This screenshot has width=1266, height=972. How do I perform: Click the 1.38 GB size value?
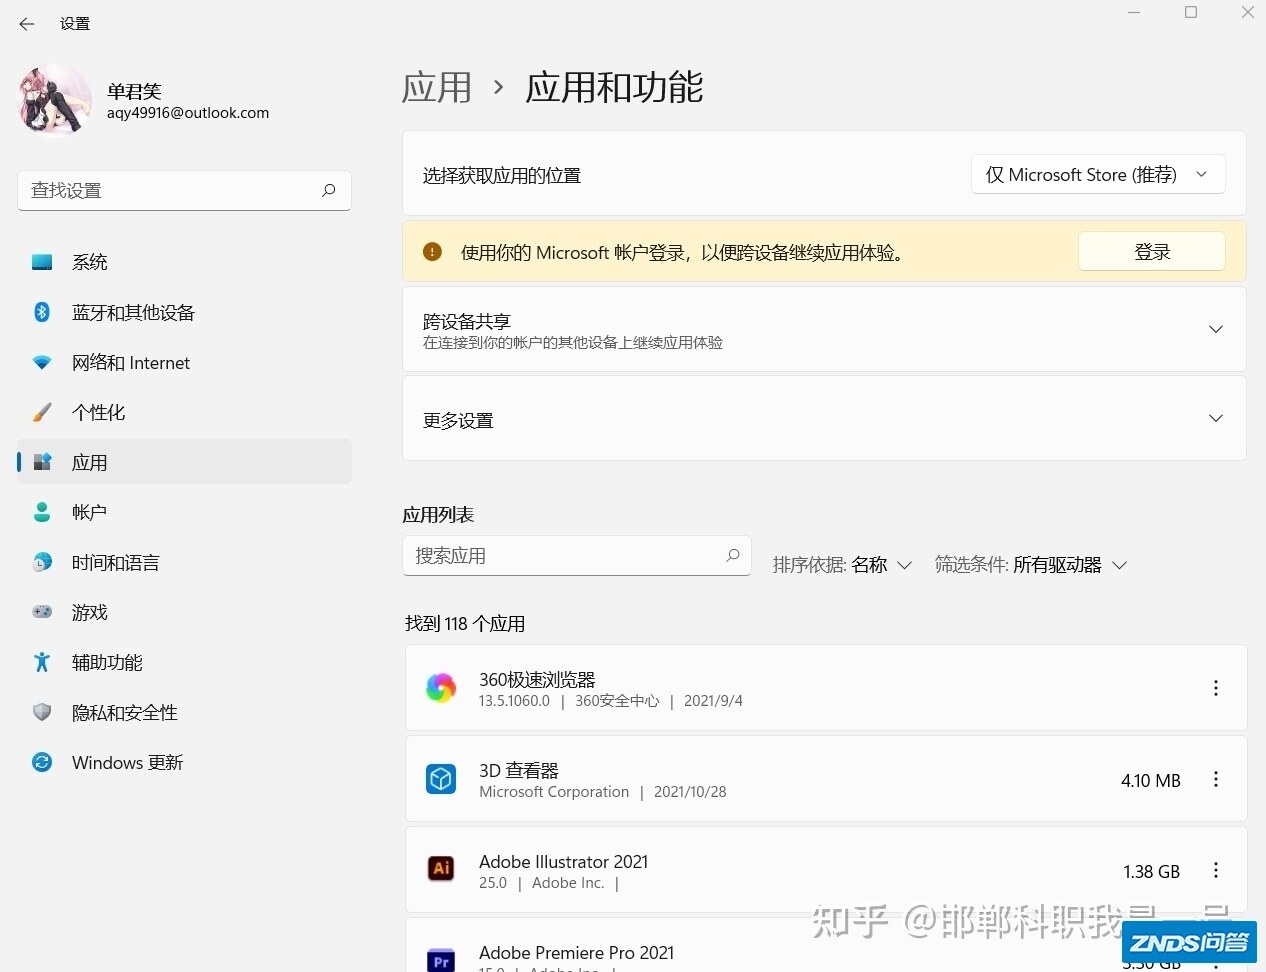click(1152, 872)
